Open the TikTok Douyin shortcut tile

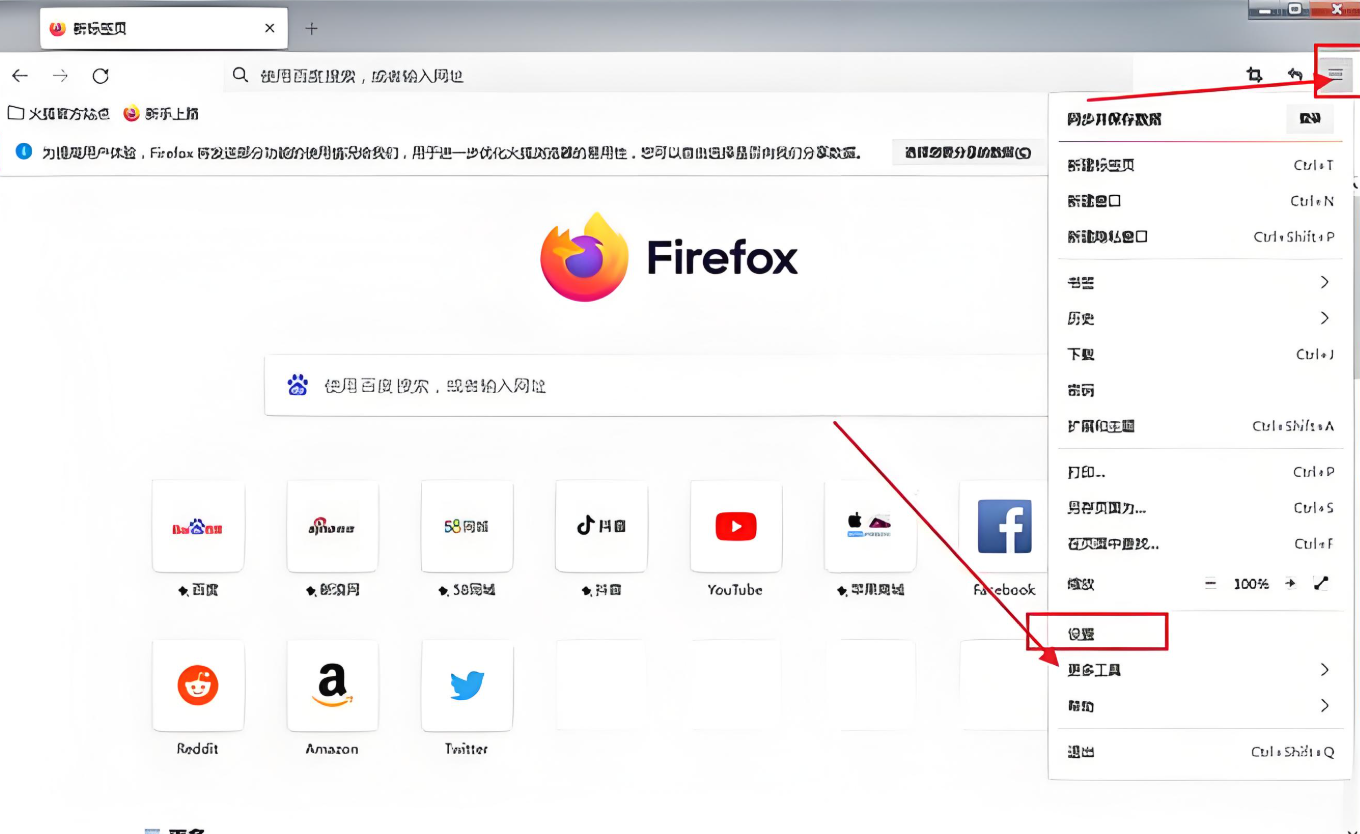coord(601,526)
